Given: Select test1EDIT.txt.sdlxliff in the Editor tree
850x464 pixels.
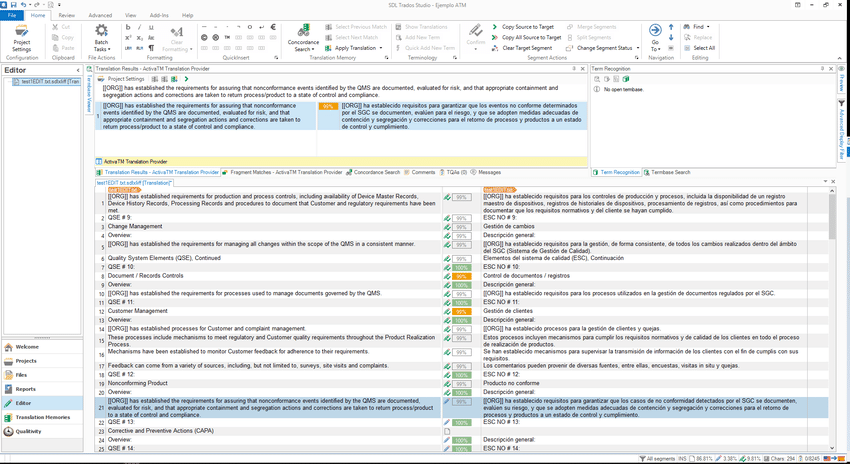Looking at the screenshot, I should 46,81.
